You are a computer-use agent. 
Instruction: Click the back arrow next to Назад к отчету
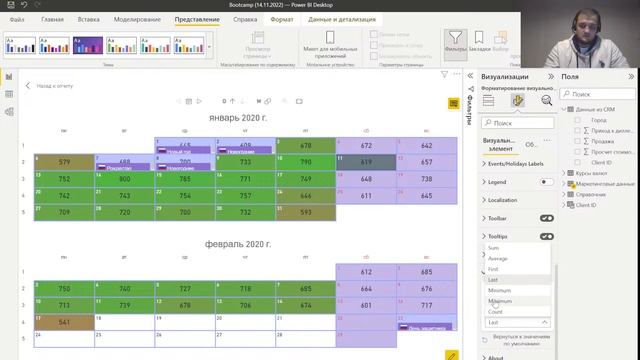tap(28, 86)
